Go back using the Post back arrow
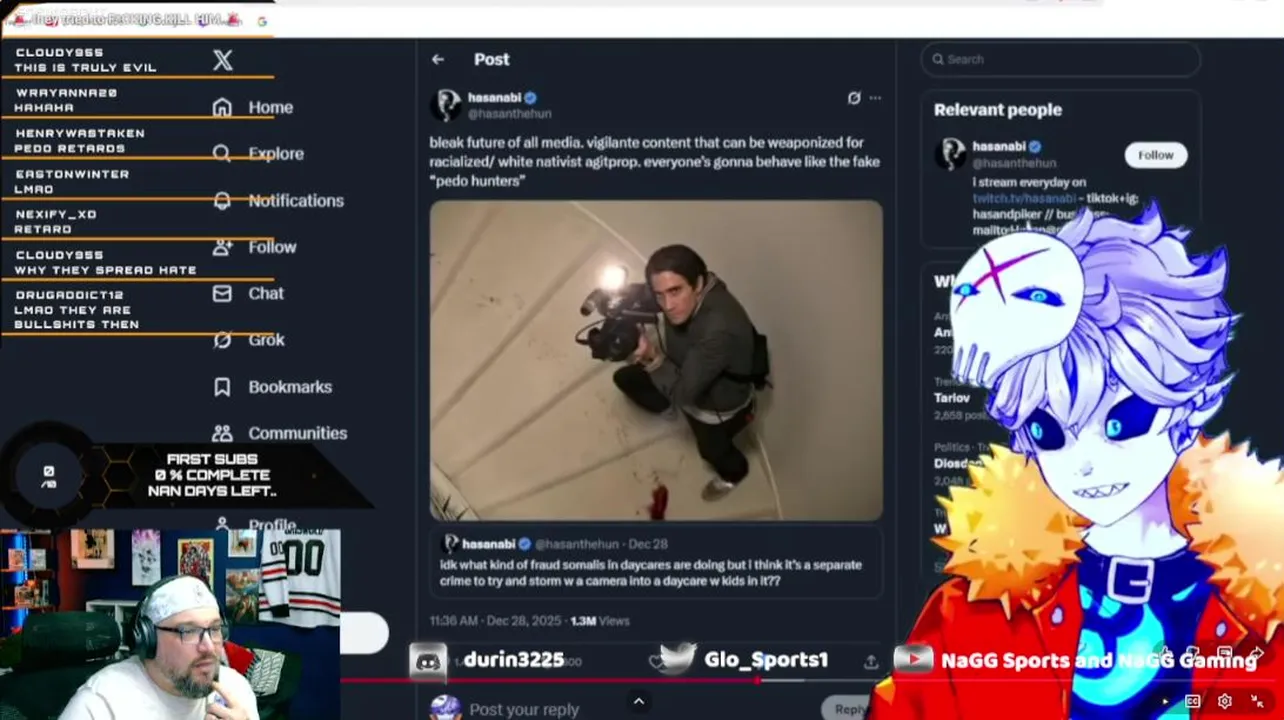The height and width of the screenshot is (720, 1284). pos(438,59)
